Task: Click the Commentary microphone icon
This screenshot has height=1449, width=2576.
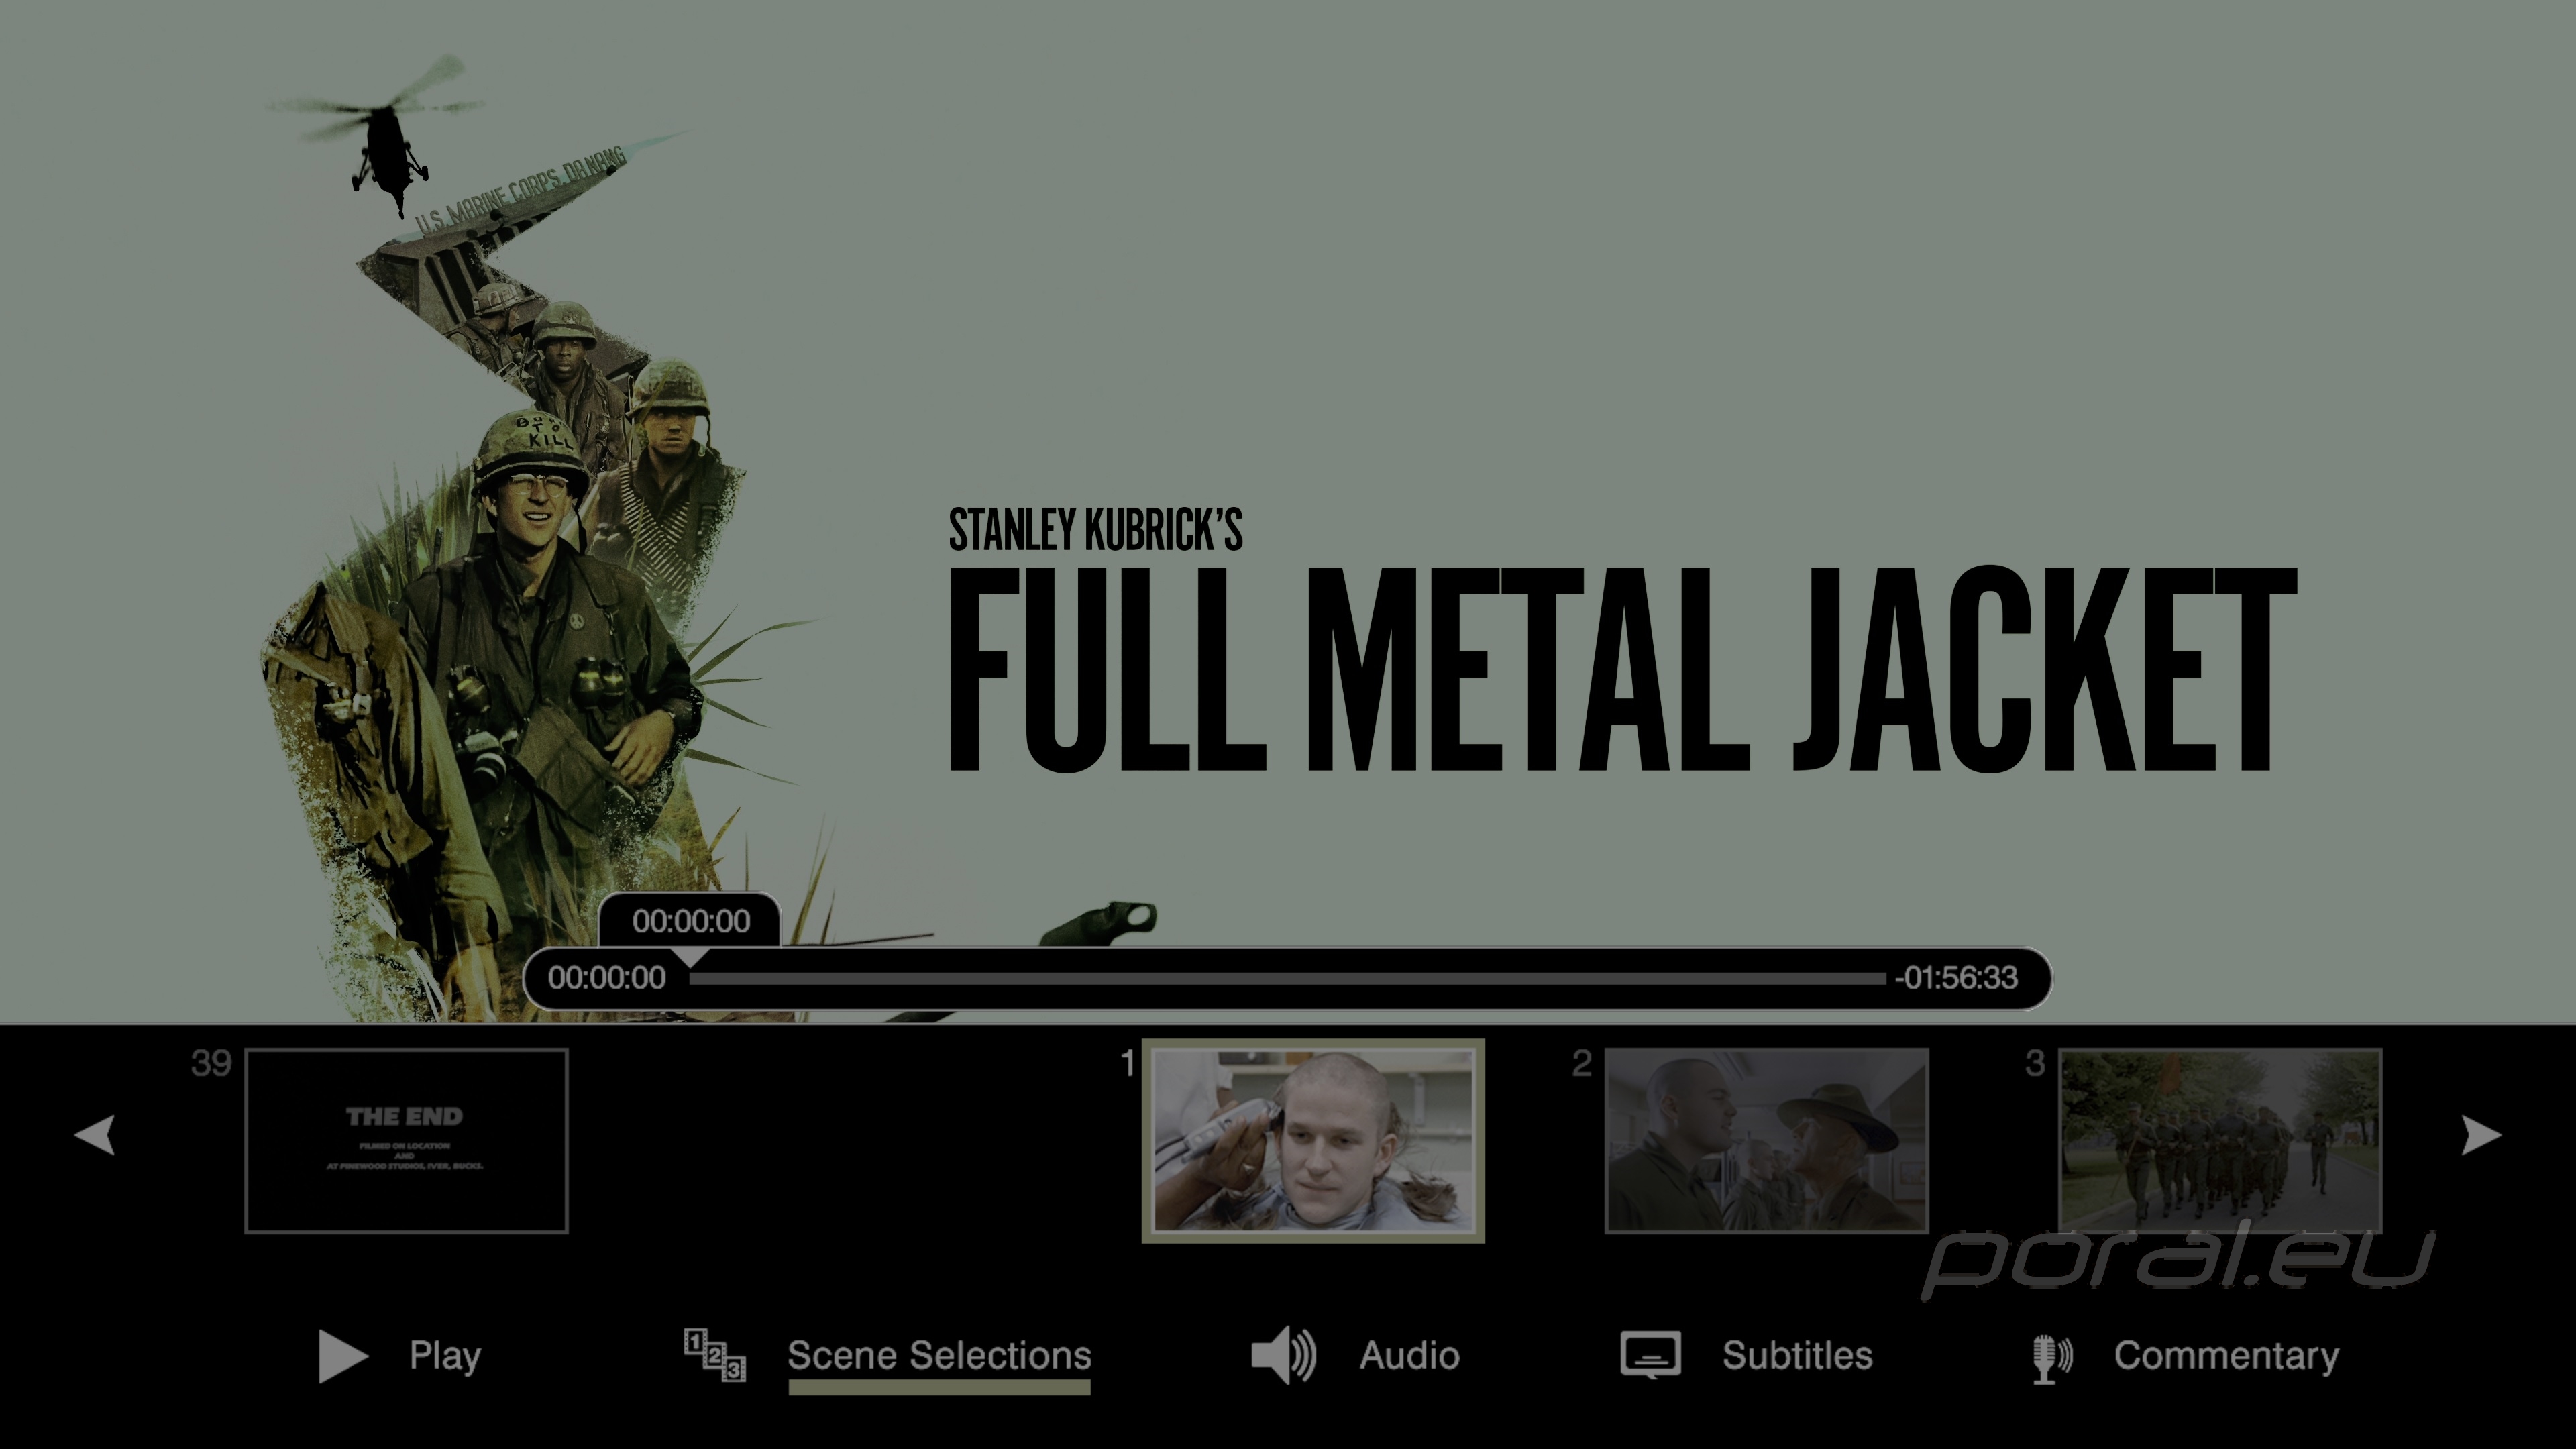Action: pos(2053,1358)
